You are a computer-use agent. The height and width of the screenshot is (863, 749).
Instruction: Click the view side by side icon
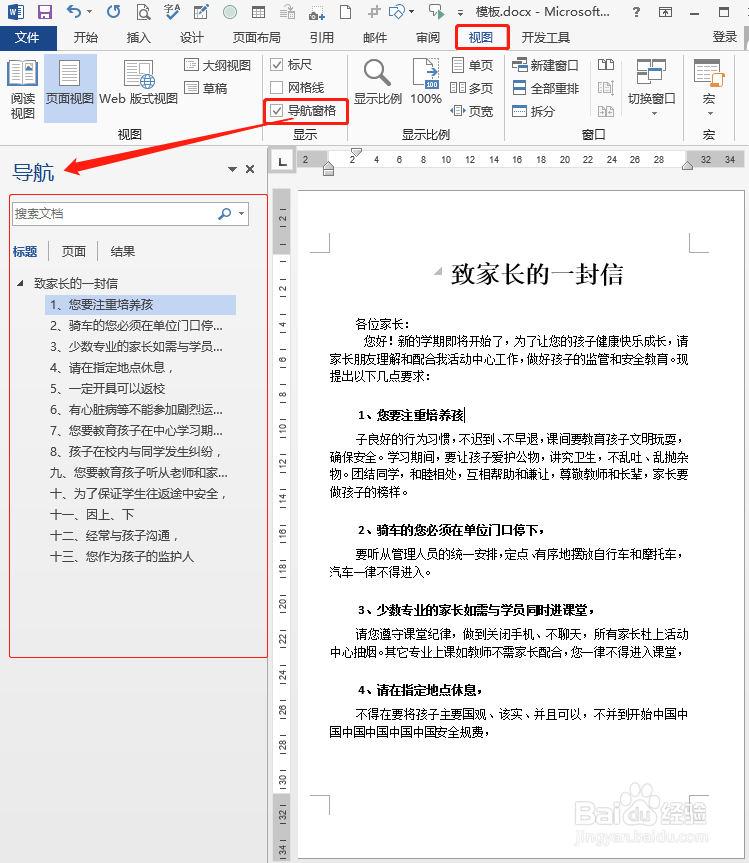coord(606,65)
